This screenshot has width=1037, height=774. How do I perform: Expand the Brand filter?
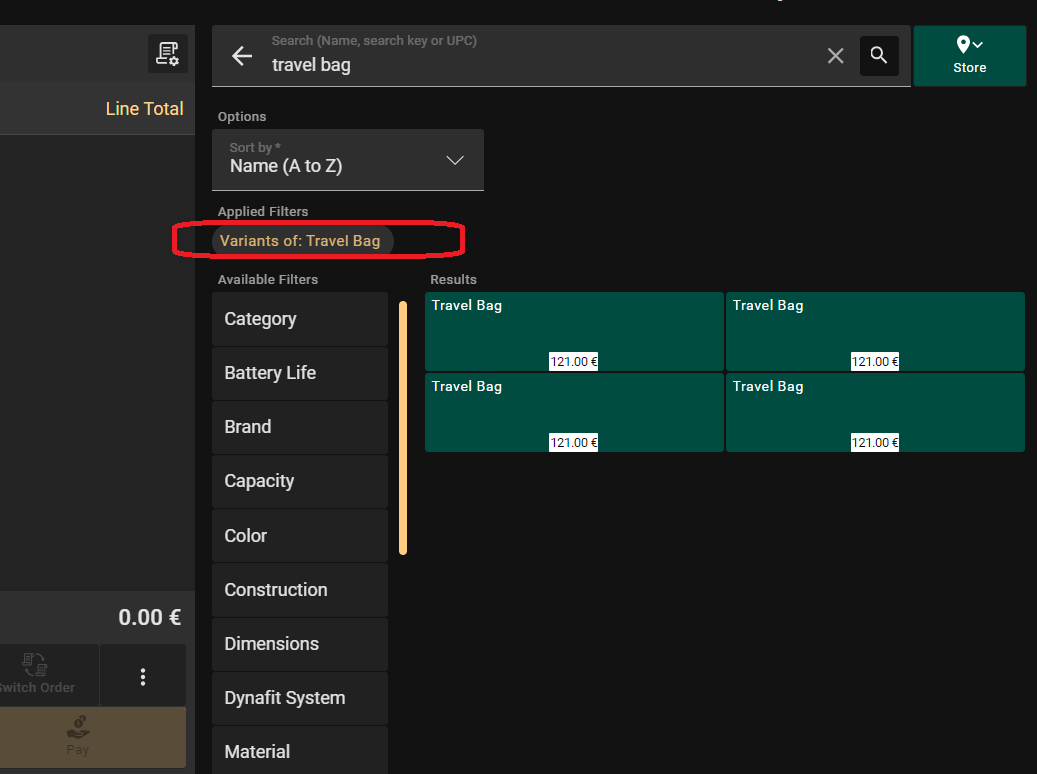(x=299, y=427)
